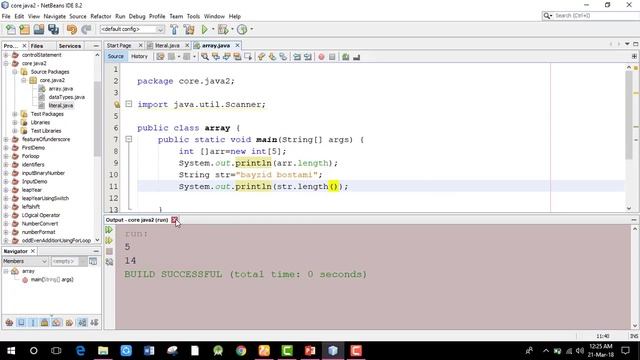Viewport: 640px width, 360px height.
Task: Toggle Fully Qualified Names filter in Navigator
Action: 69,322
